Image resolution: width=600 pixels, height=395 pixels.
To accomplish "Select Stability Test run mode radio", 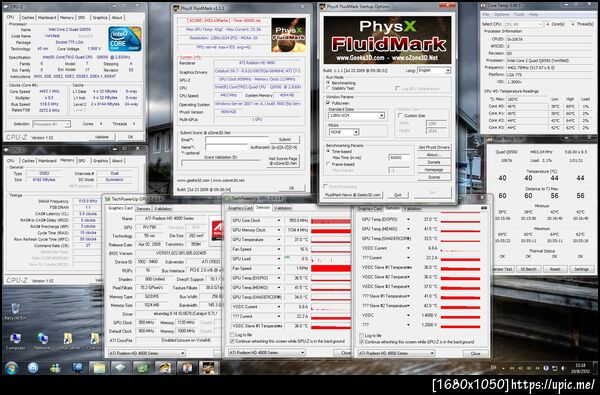I will [328, 88].
